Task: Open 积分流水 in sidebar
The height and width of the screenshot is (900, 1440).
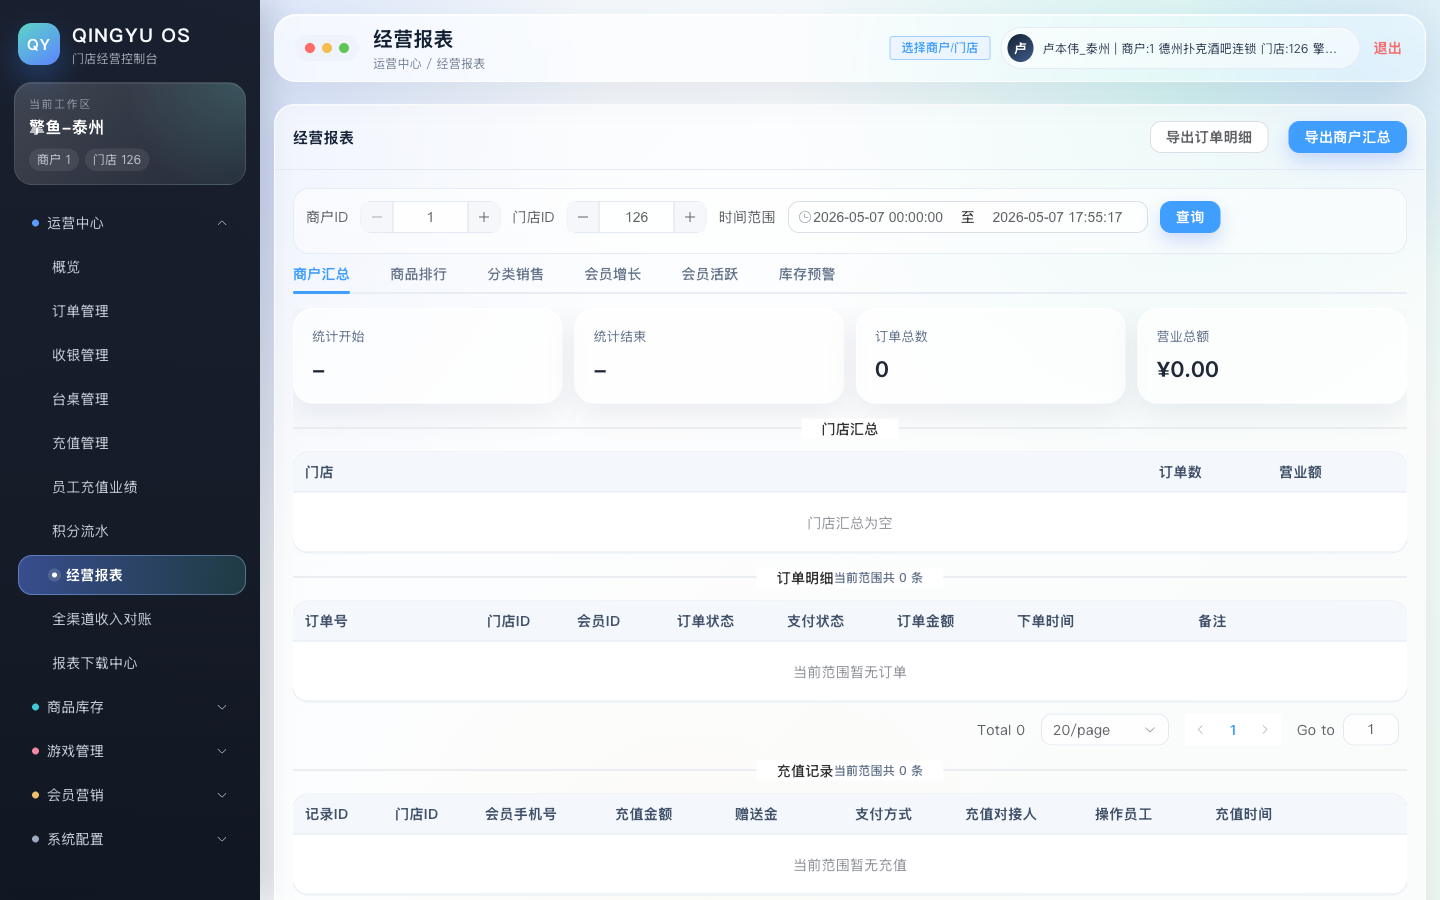Action: [x=132, y=531]
